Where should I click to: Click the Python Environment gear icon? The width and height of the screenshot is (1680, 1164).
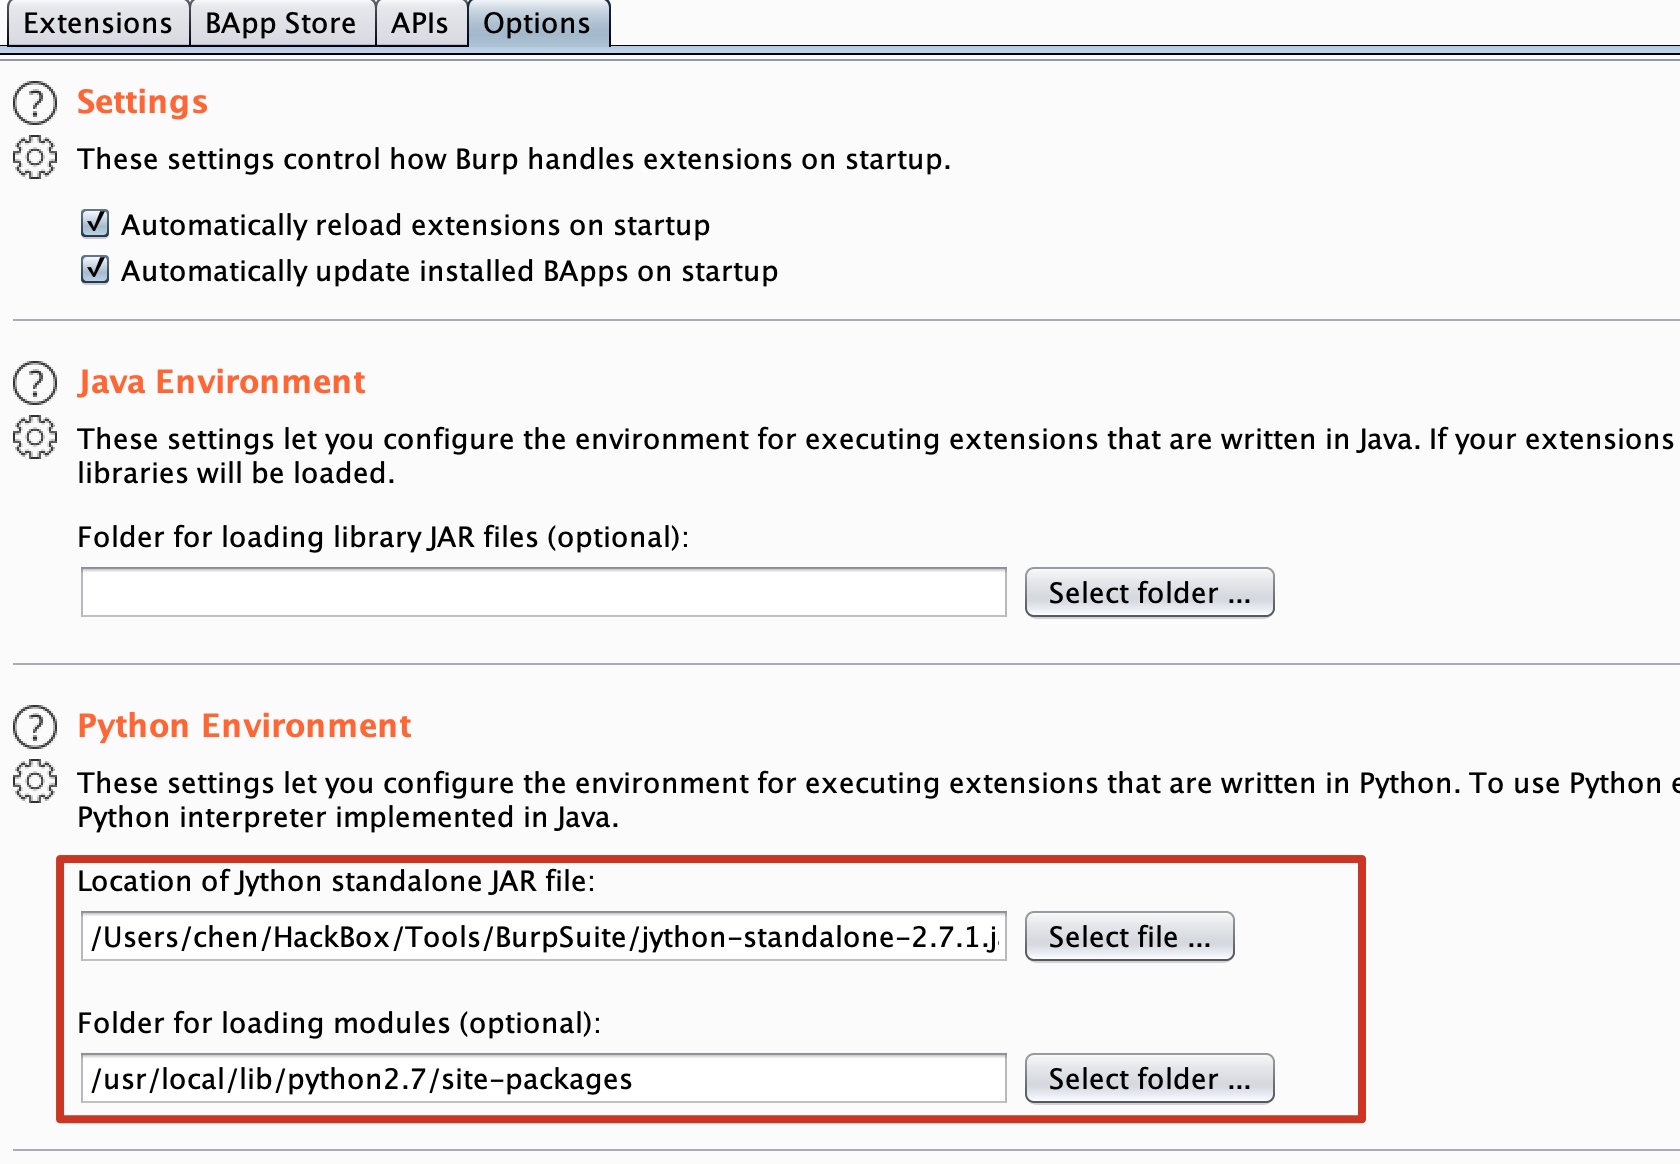(x=35, y=781)
